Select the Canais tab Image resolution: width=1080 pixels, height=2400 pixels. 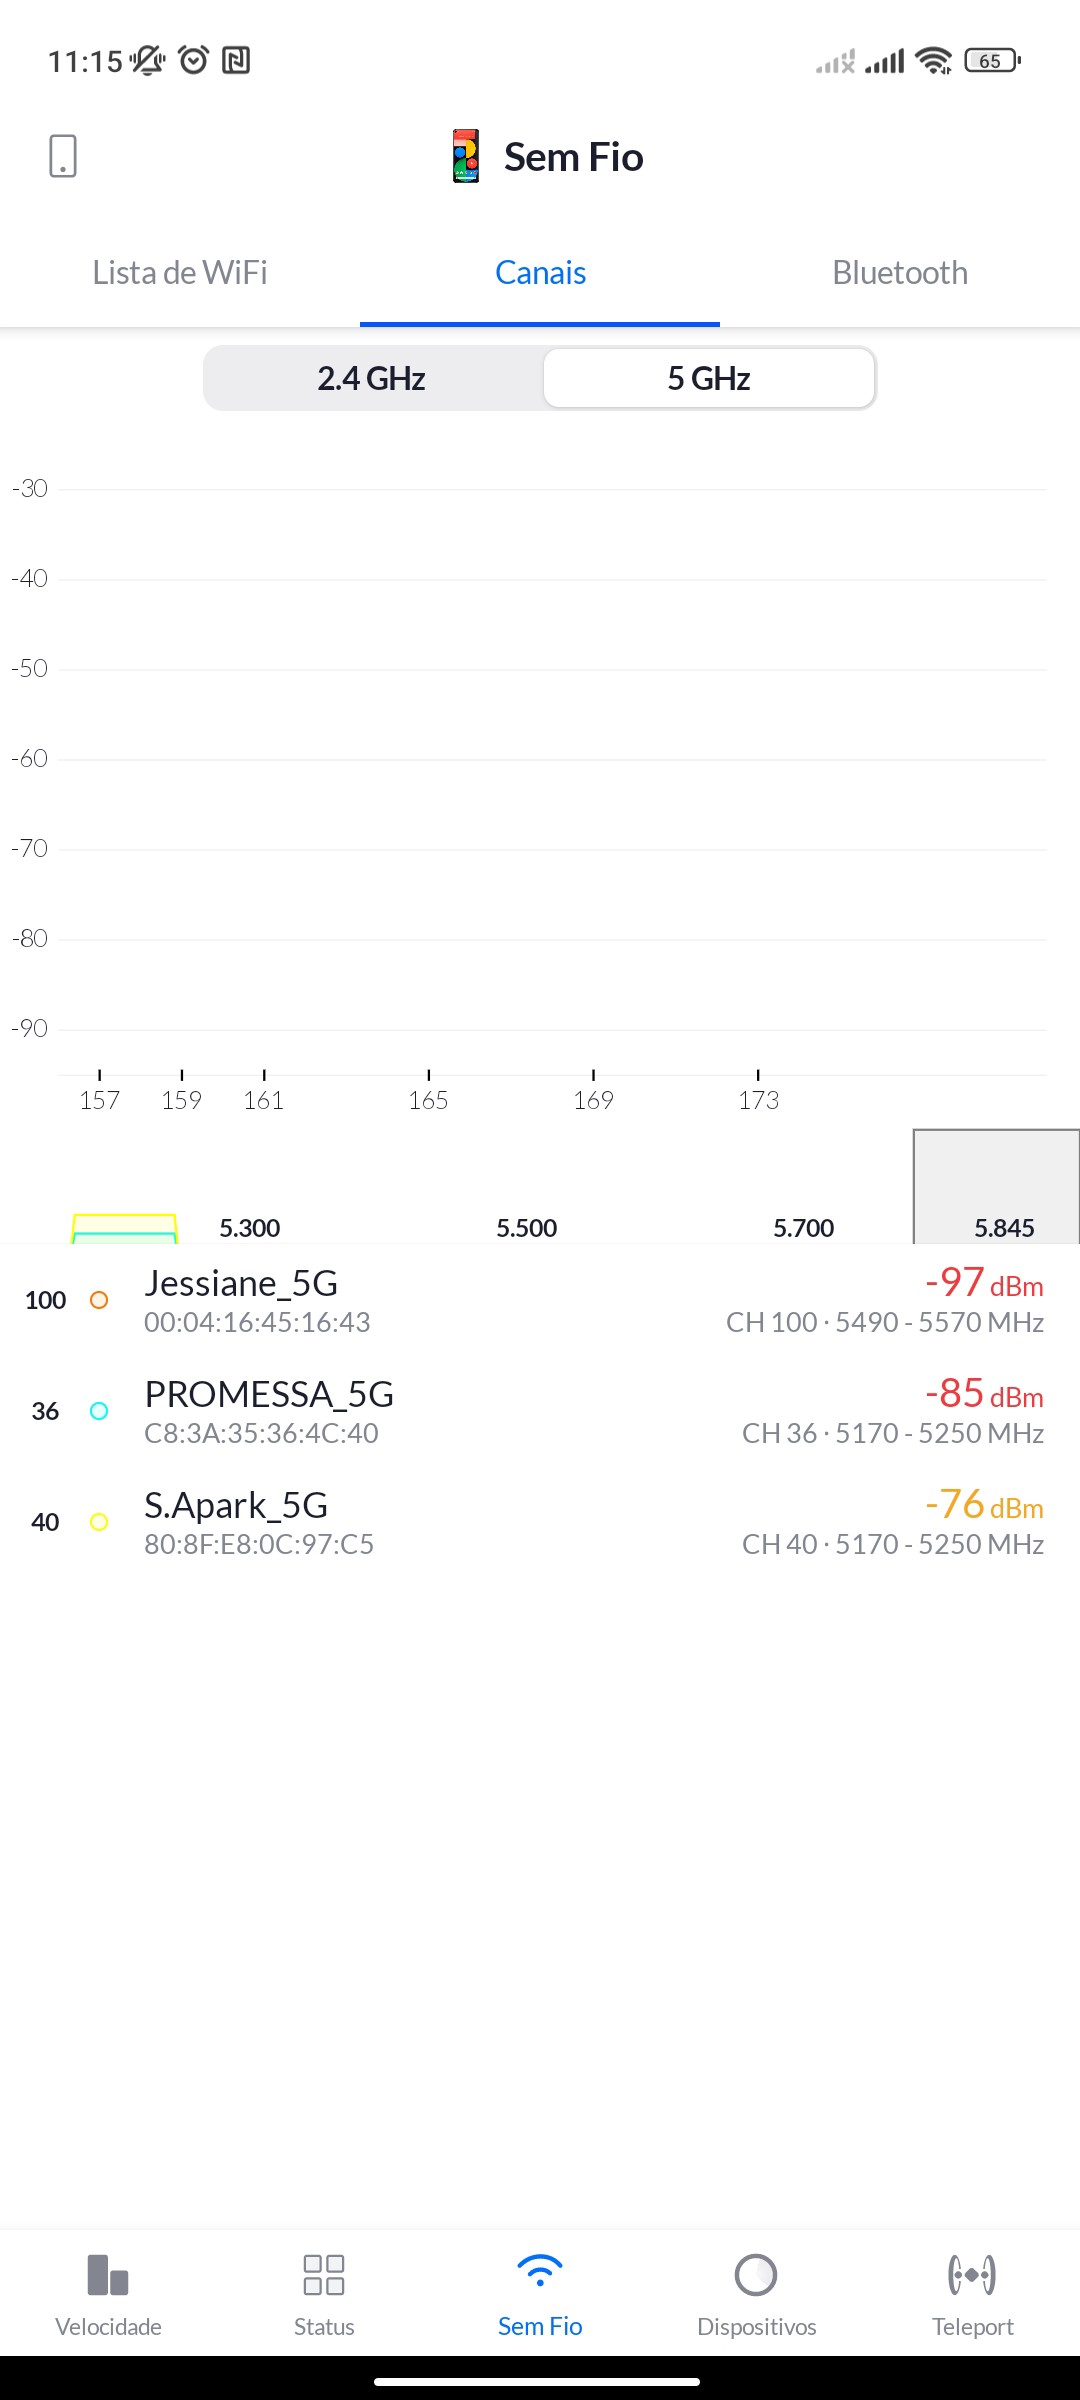click(x=540, y=273)
